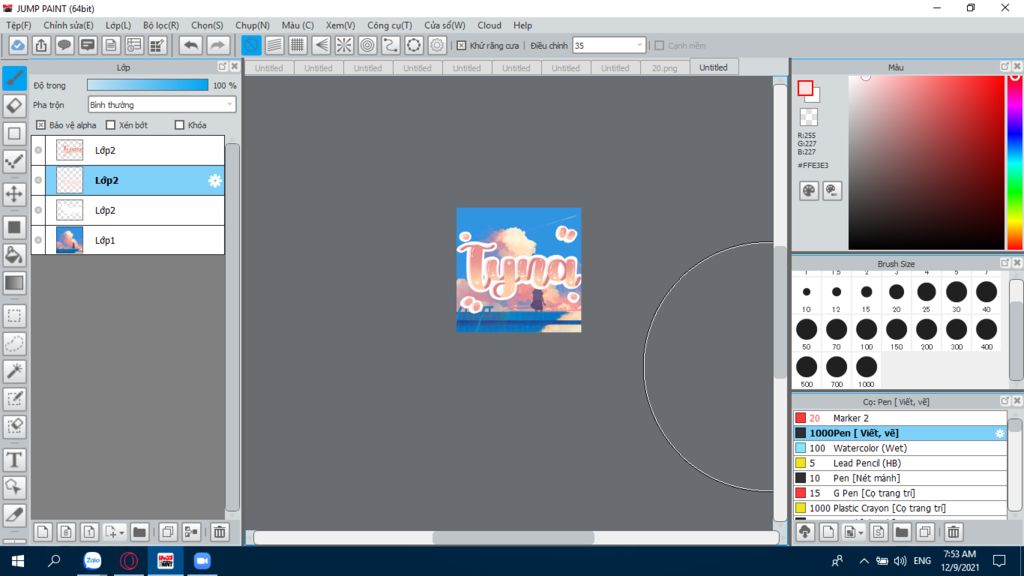Open gear settings of selected Lớp2 layer
Screen dimensions: 1024x576
point(215,181)
